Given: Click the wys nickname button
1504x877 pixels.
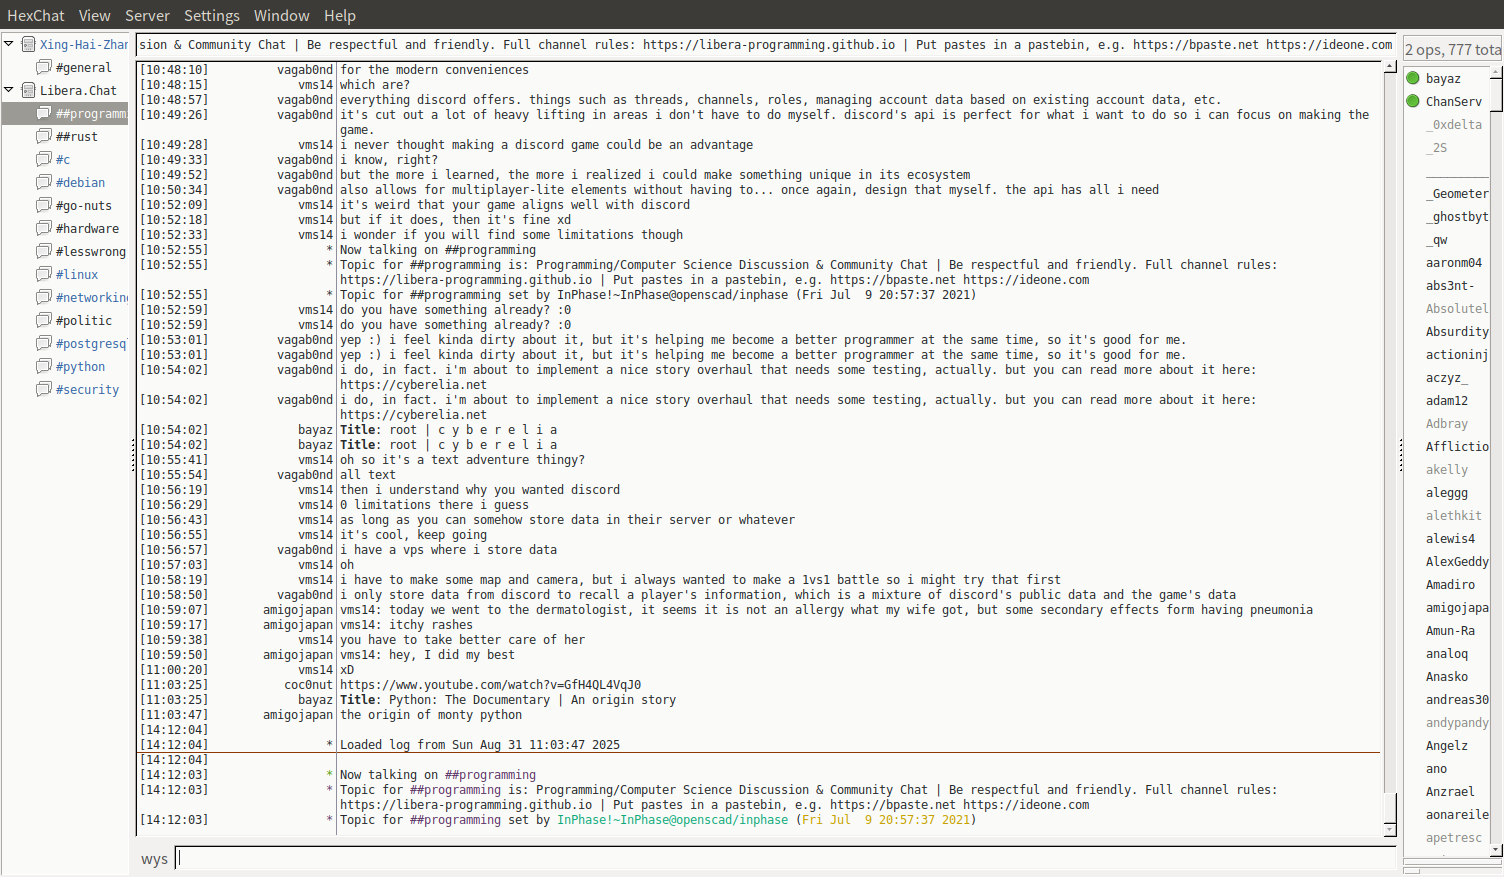Looking at the screenshot, I should tap(154, 859).
